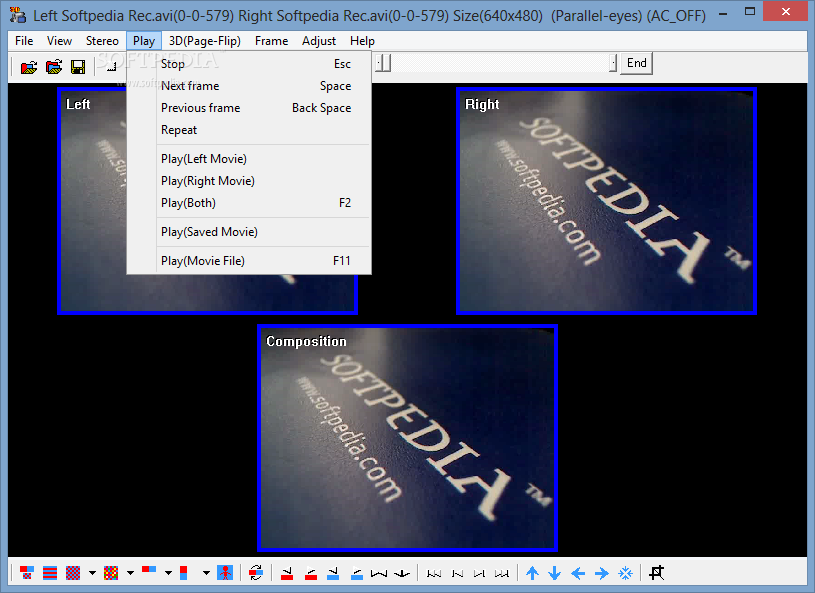Screen dimensions: 815x593
Task: Choose Next frame menu entry
Action: click(x=249, y=86)
